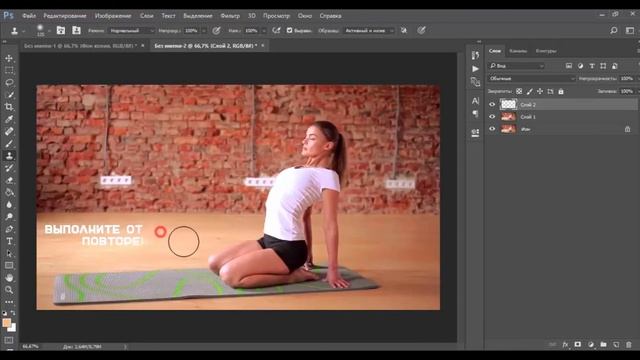Open the Непрозр. opacity slider dropdown
Image resolution: width=640 pixels, height=360 pixels.
tap(204, 31)
